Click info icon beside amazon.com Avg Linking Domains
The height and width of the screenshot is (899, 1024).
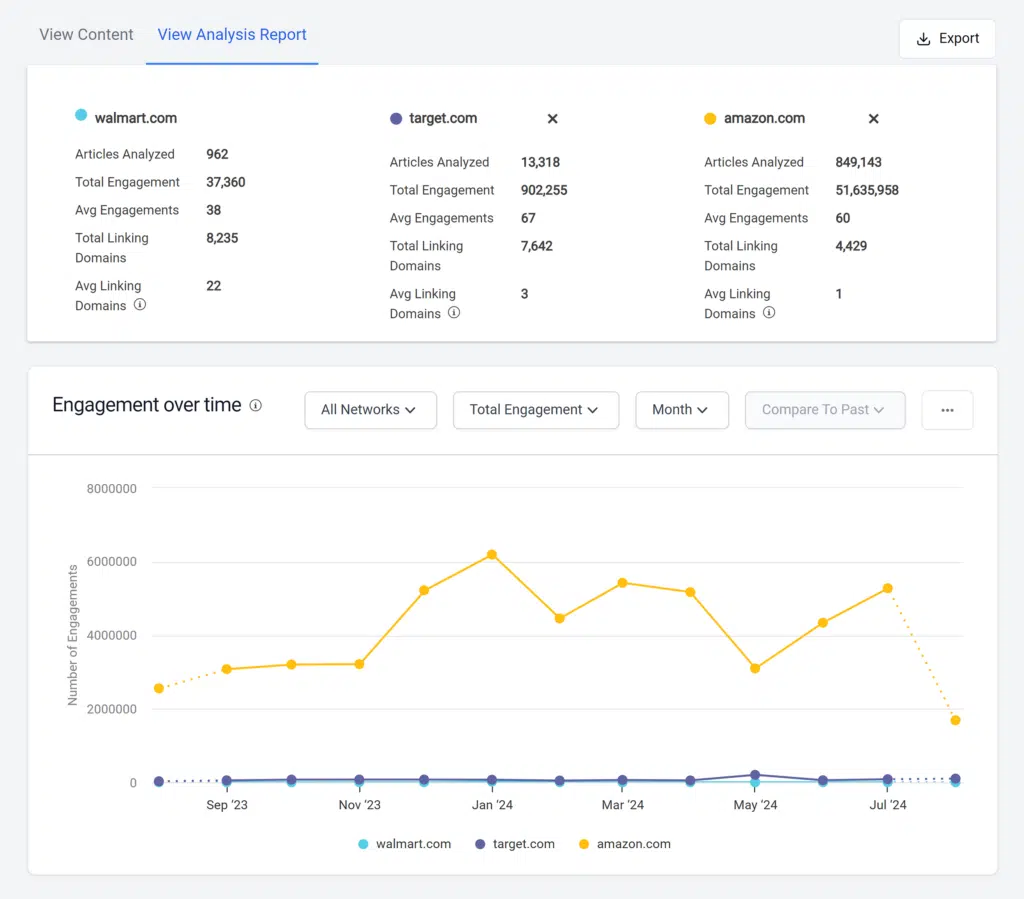point(769,313)
